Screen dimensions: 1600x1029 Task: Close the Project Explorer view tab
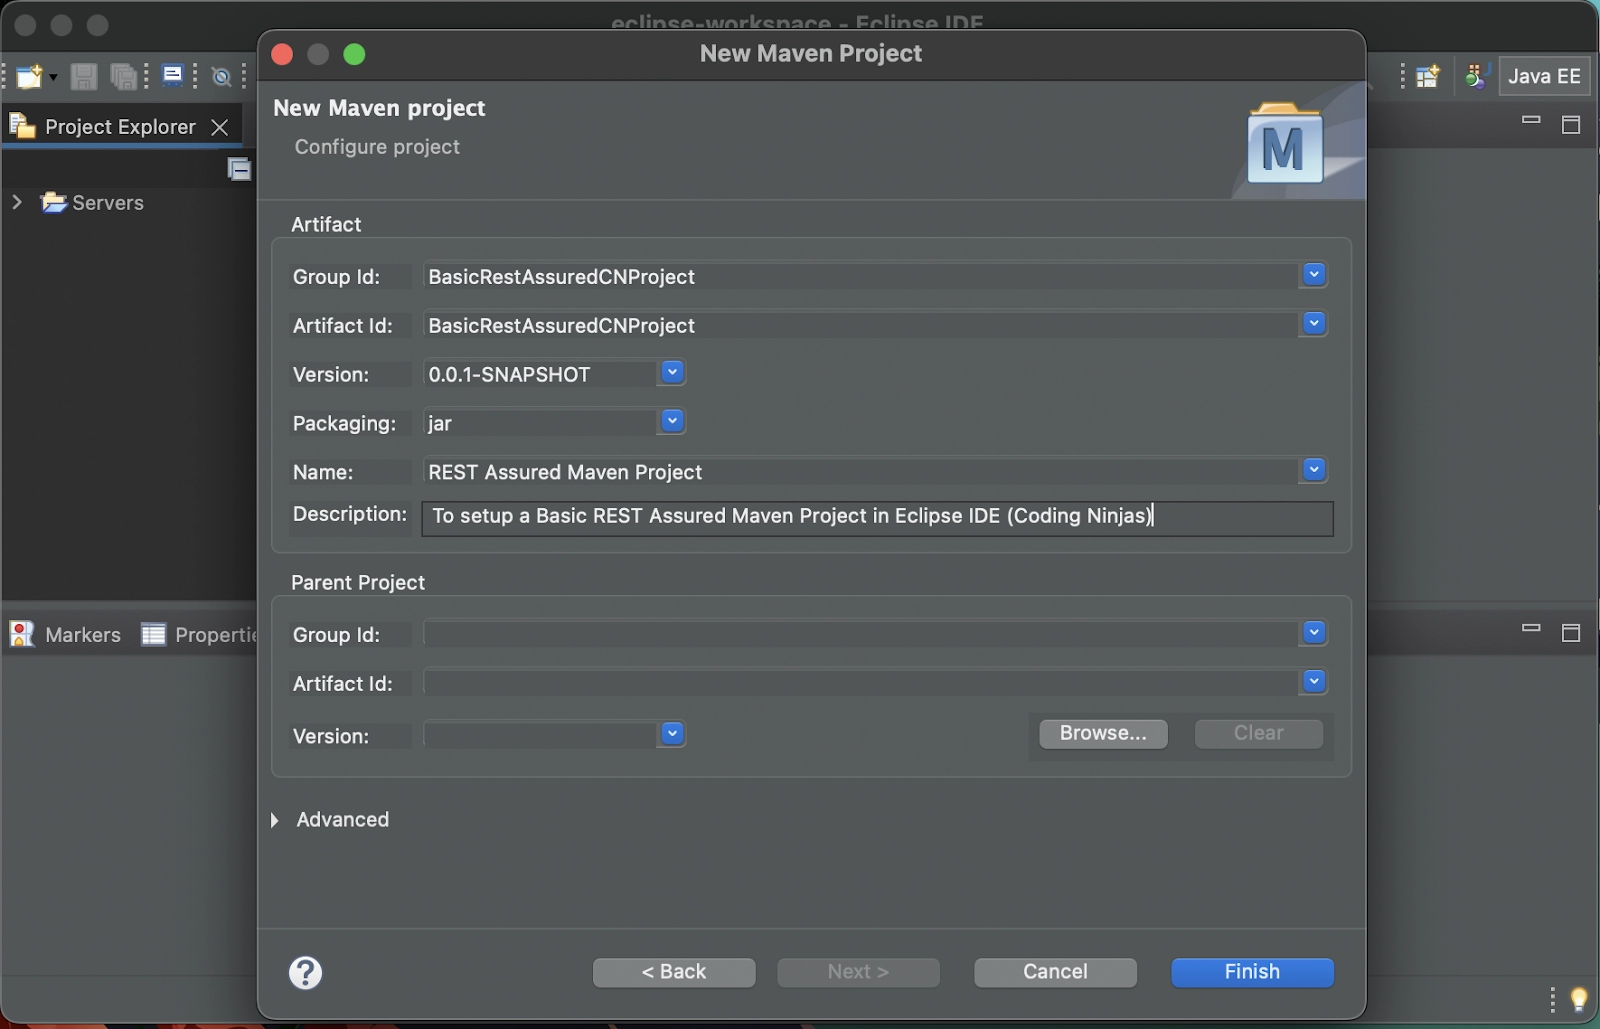(220, 127)
